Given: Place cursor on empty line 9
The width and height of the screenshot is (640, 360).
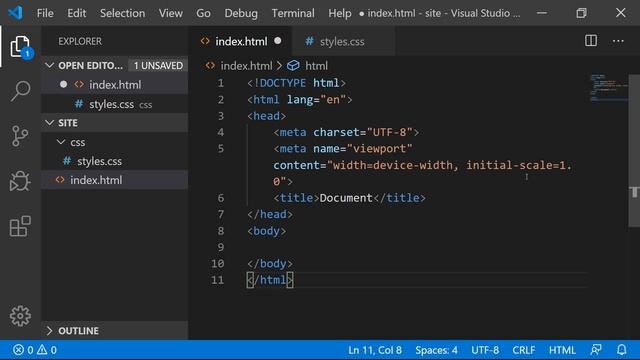Looking at the screenshot, I should pos(416,247).
